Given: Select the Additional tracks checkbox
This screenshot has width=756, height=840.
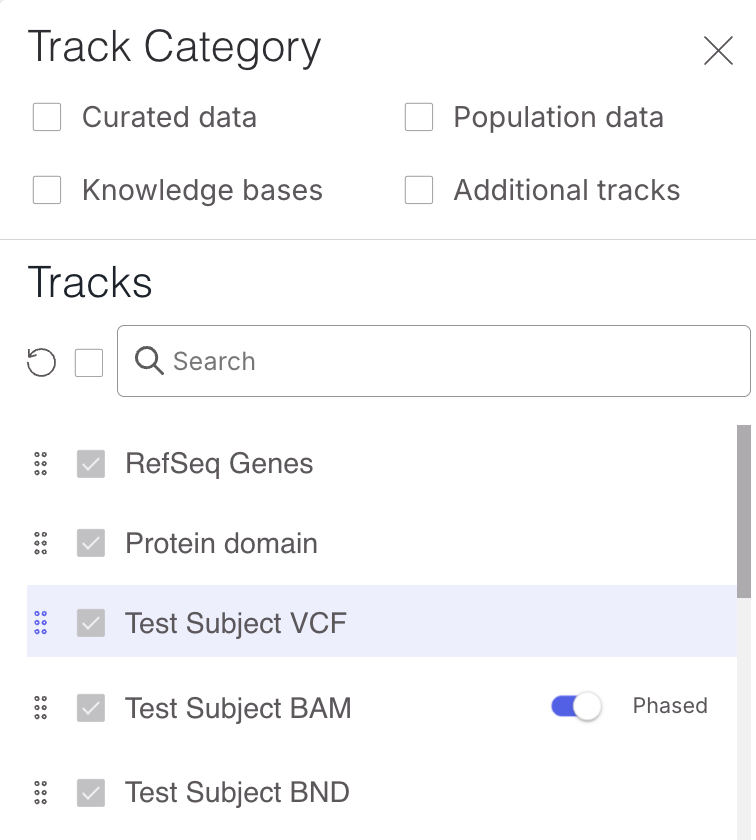Looking at the screenshot, I should tap(419, 190).
